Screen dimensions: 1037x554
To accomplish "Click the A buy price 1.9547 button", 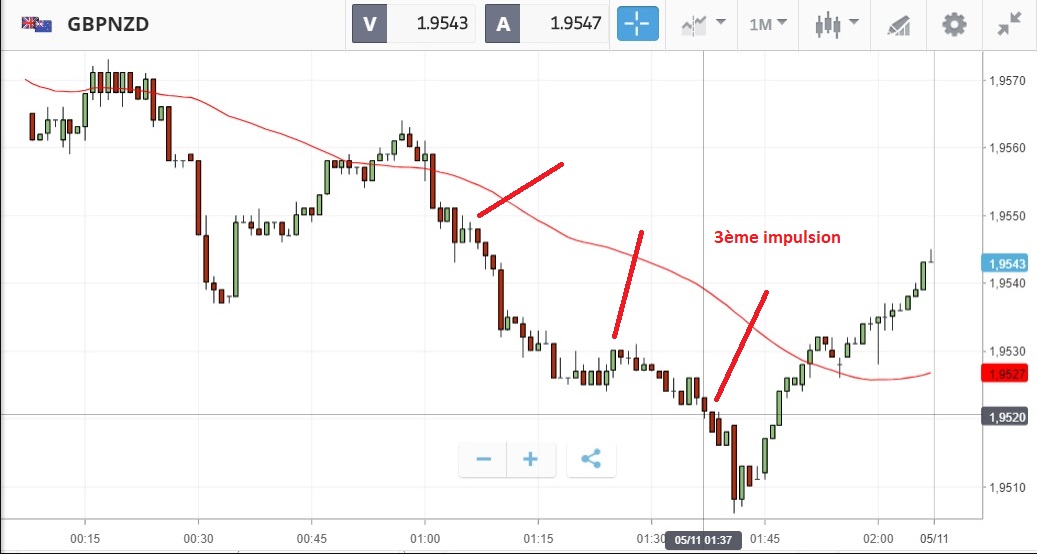I will pyautogui.click(x=546, y=24).
